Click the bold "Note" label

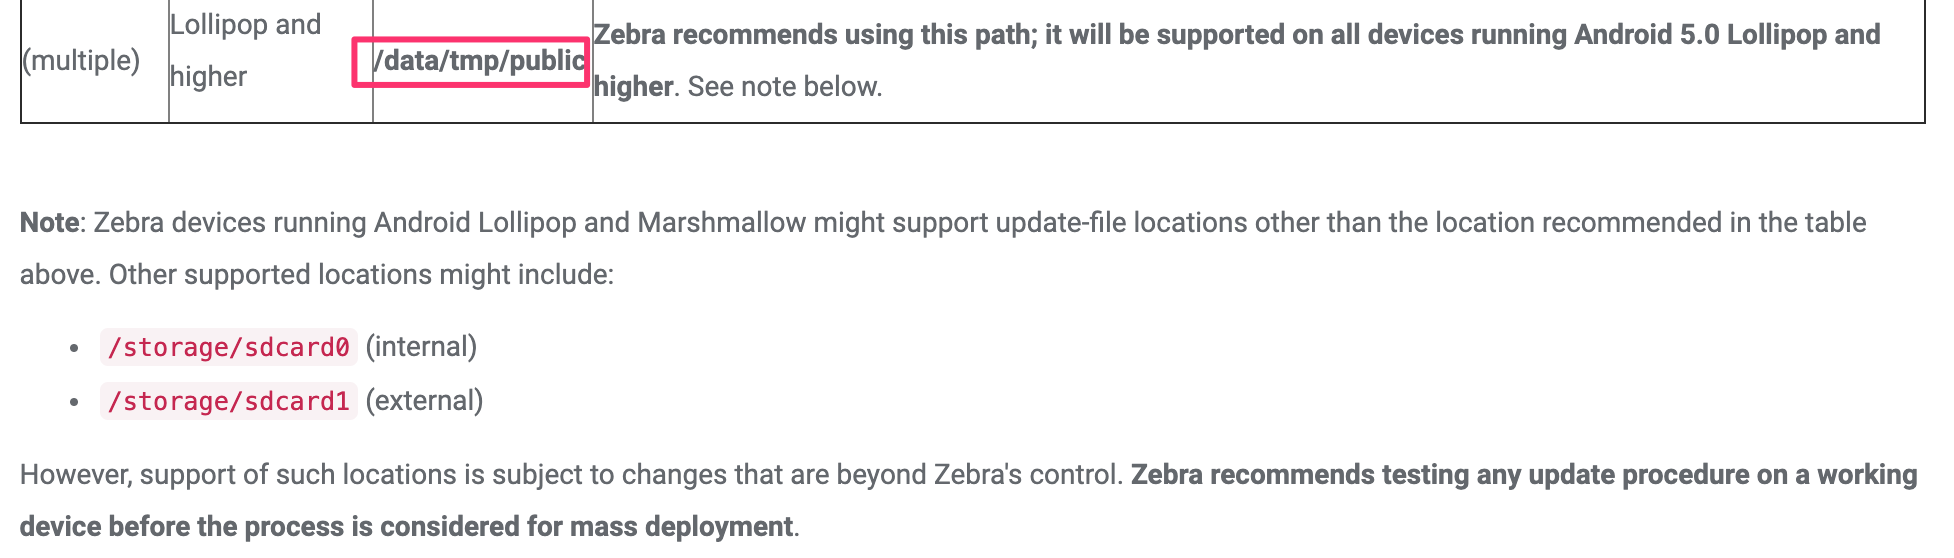click(x=49, y=222)
